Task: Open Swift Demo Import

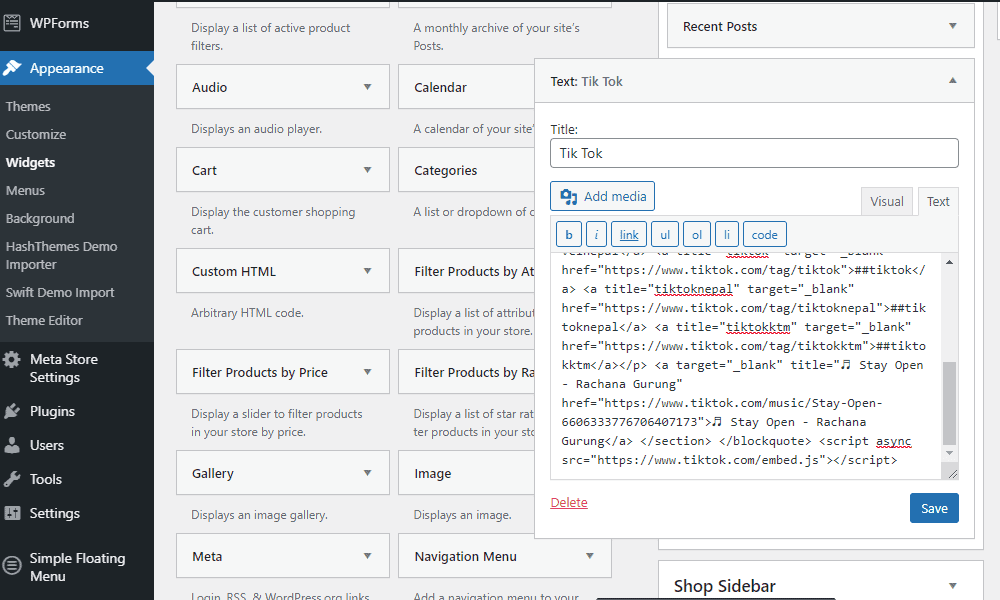Action: tap(60, 293)
